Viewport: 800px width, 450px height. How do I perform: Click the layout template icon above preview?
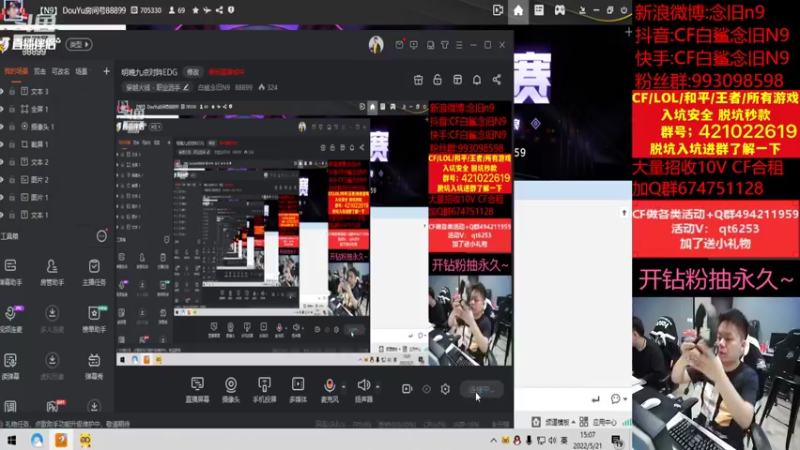457,80
